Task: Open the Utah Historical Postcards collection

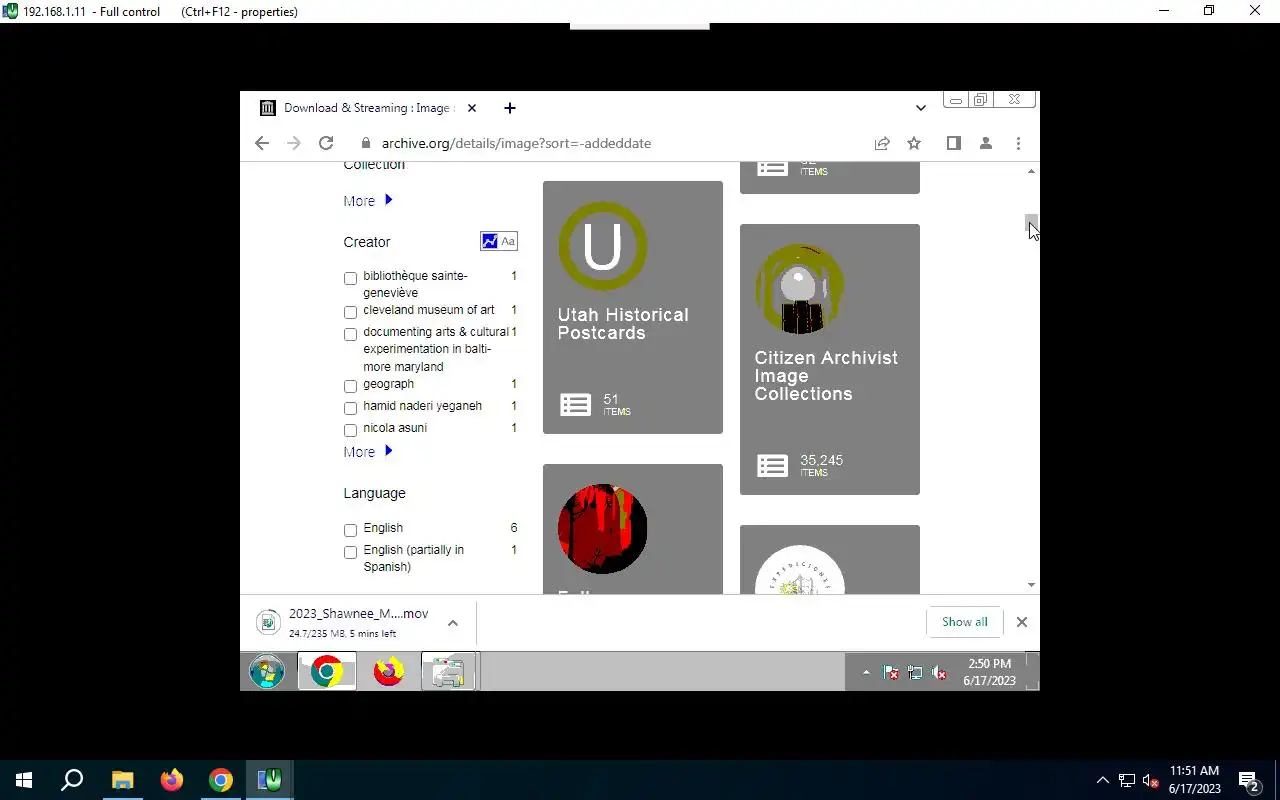Action: 623,324
